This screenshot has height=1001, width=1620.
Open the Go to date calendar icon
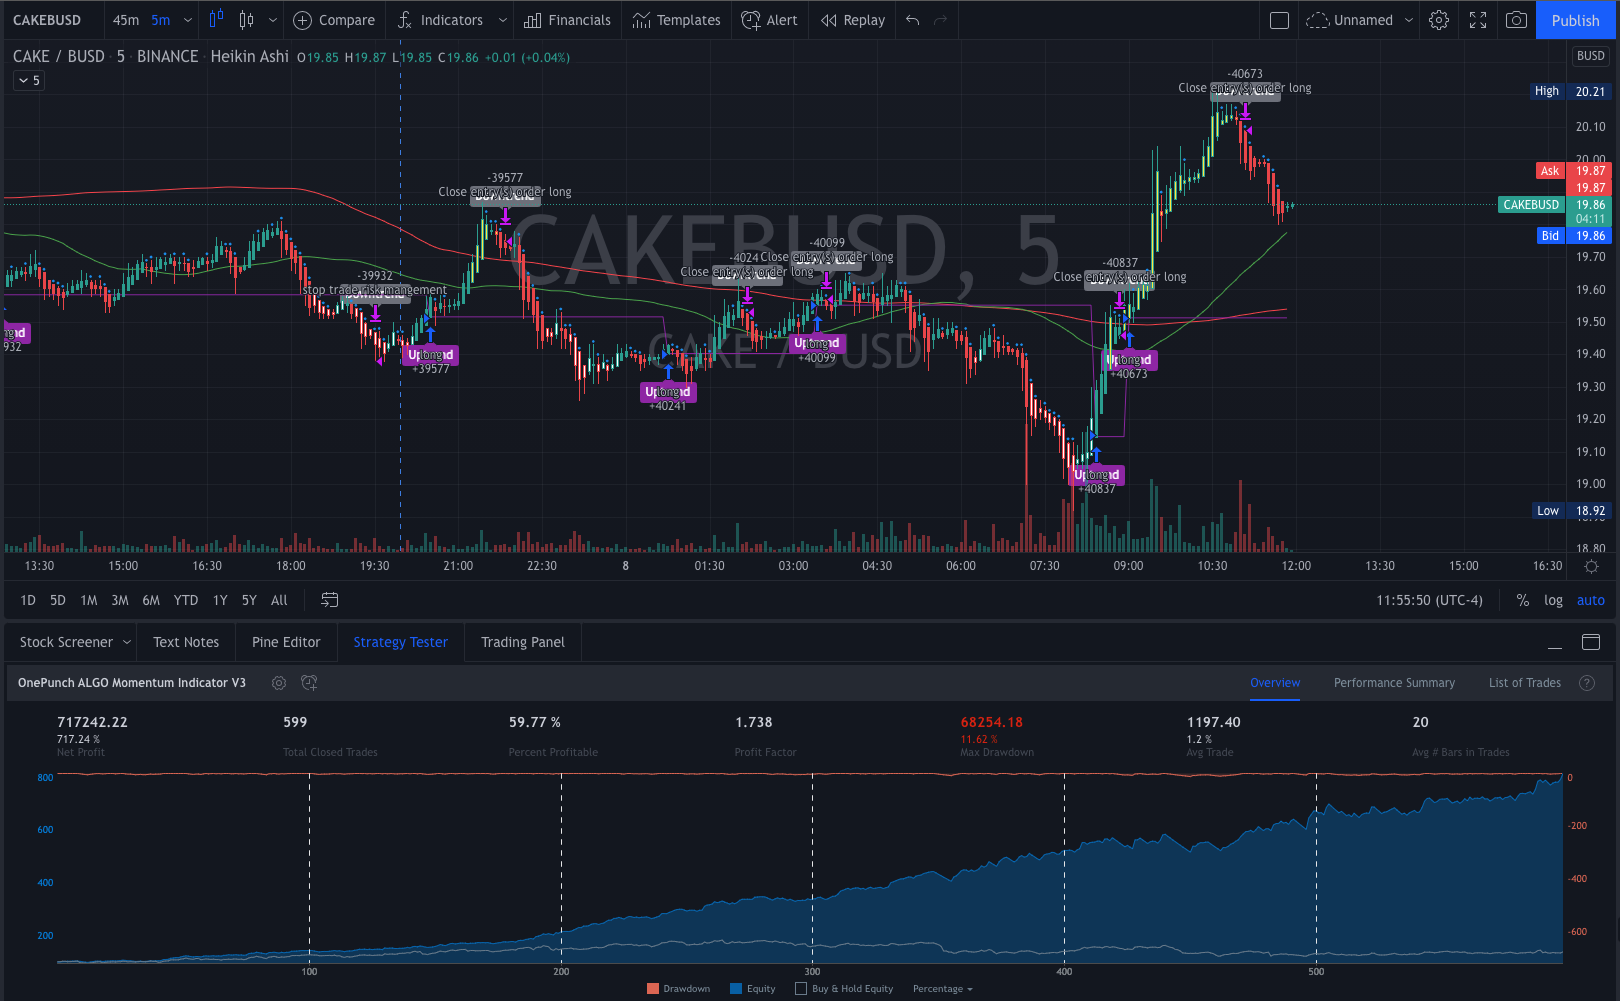tap(329, 600)
